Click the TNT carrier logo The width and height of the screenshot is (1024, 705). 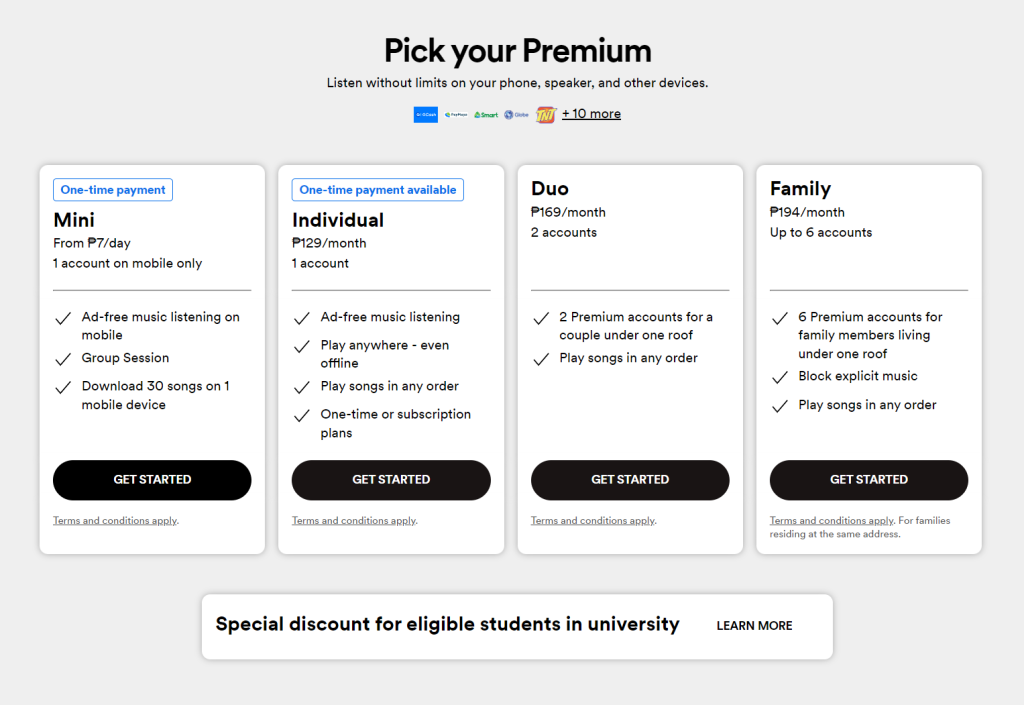545,115
